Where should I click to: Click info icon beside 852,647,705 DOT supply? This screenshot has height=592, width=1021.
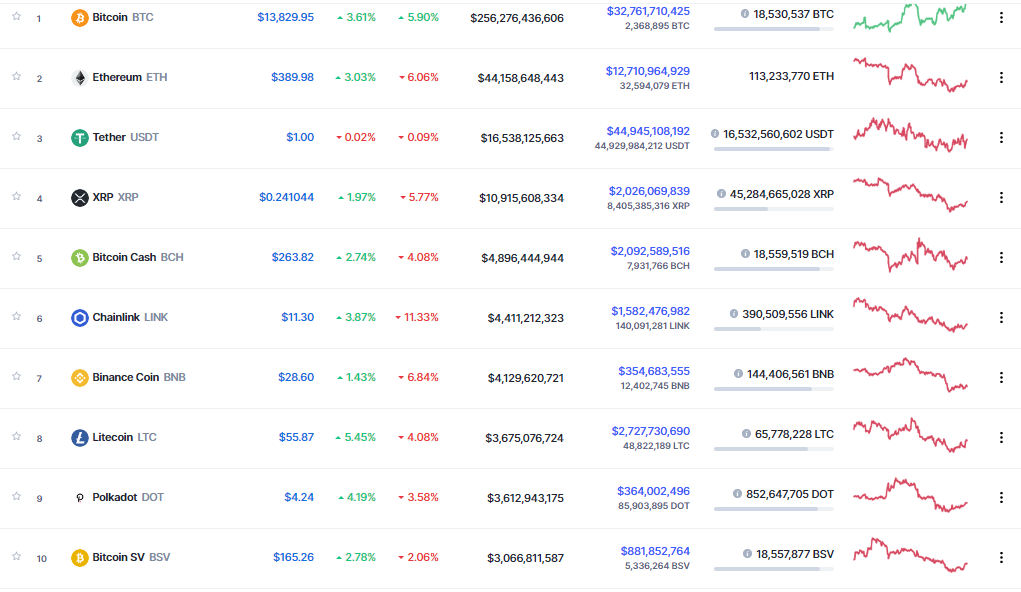(737, 494)
